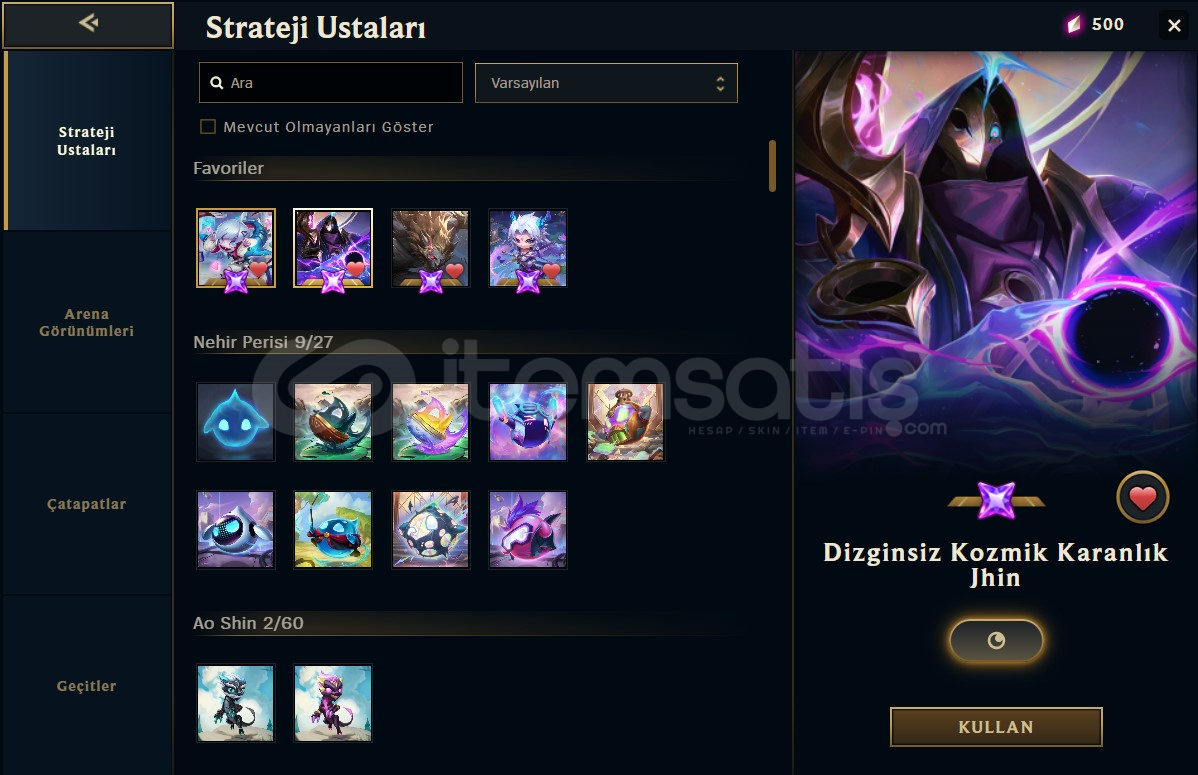Go to the Geçitler tab
1198x775 pixels.
tap(87, 686)
